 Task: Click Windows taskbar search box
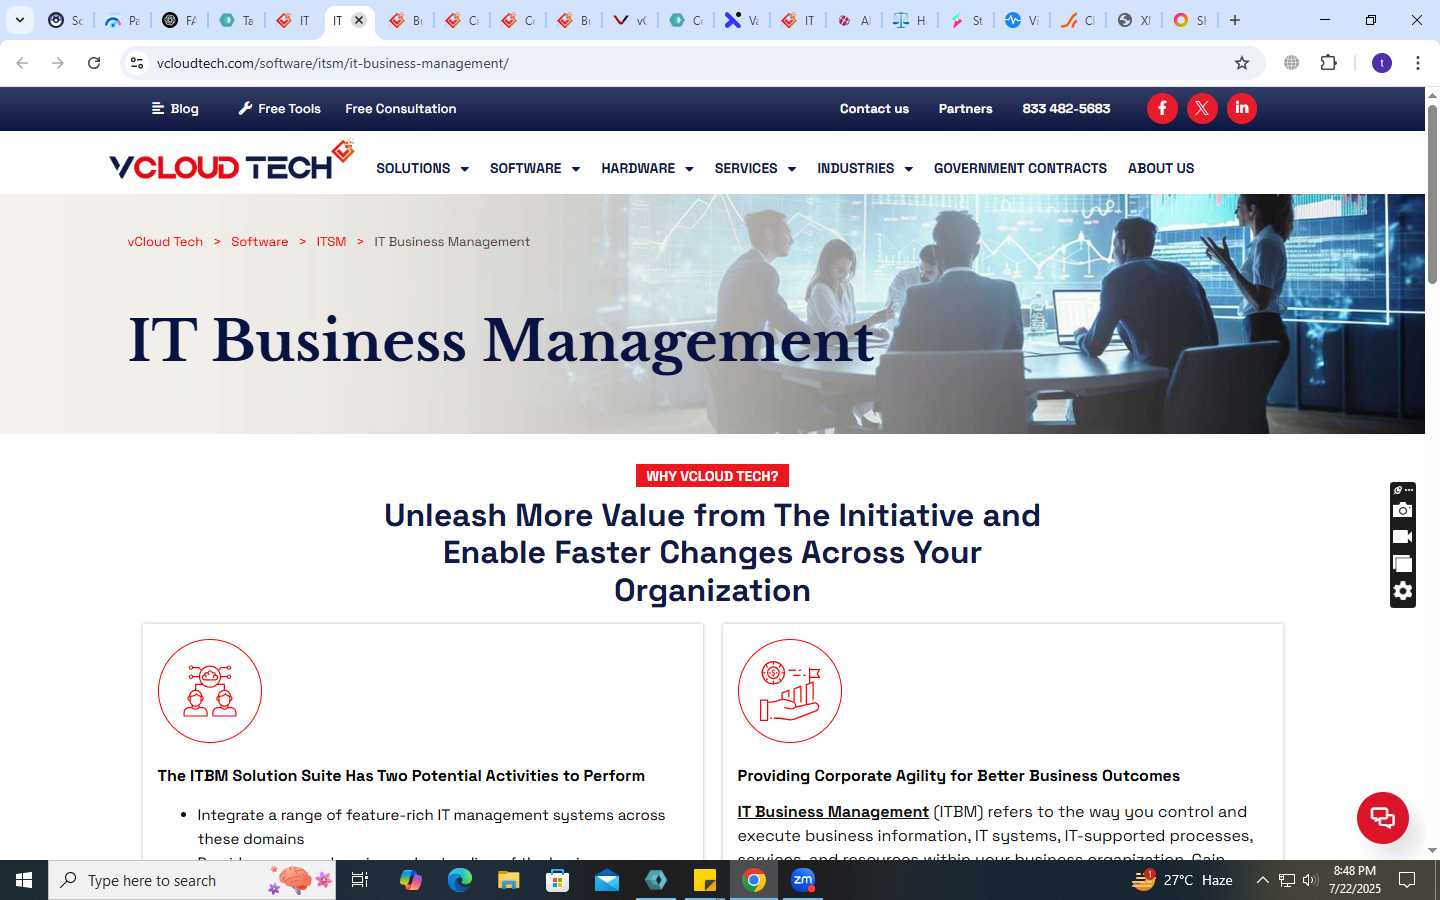click(x=192, y=880)
